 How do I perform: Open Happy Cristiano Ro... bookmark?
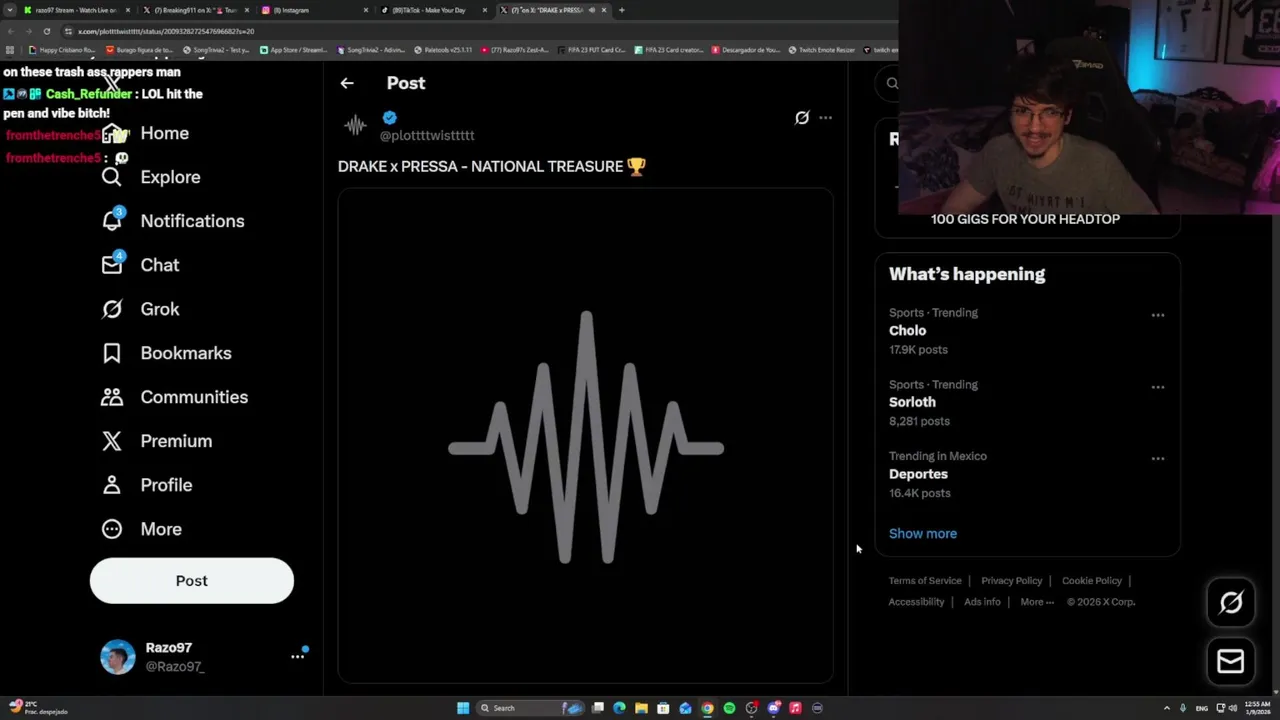[x=62, y=50]
